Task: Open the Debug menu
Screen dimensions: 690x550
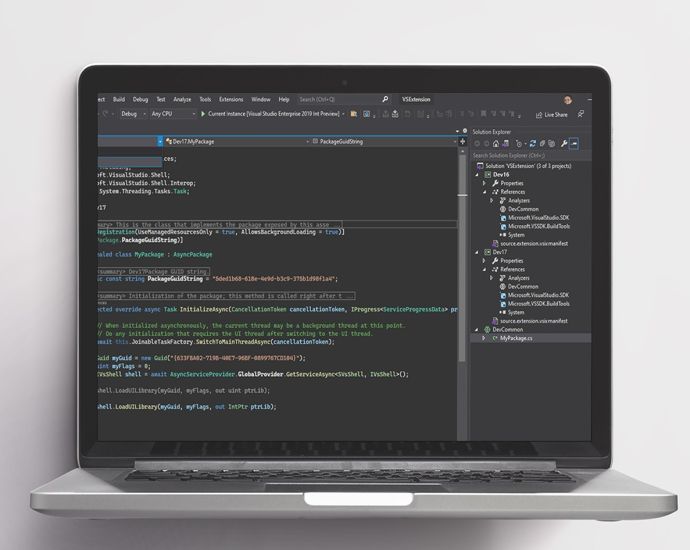Action: [140, 99]
